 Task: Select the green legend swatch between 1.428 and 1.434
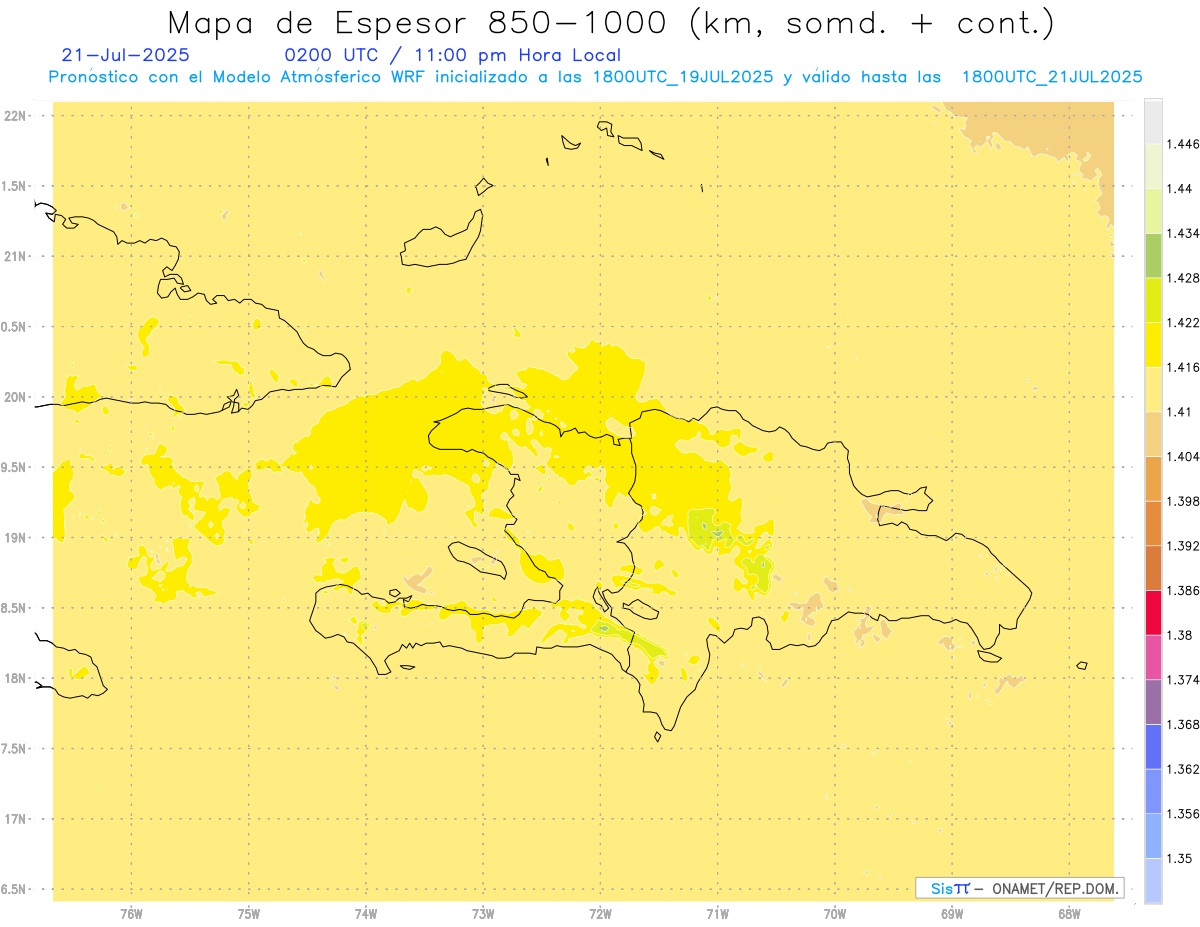coord(1153,255)
